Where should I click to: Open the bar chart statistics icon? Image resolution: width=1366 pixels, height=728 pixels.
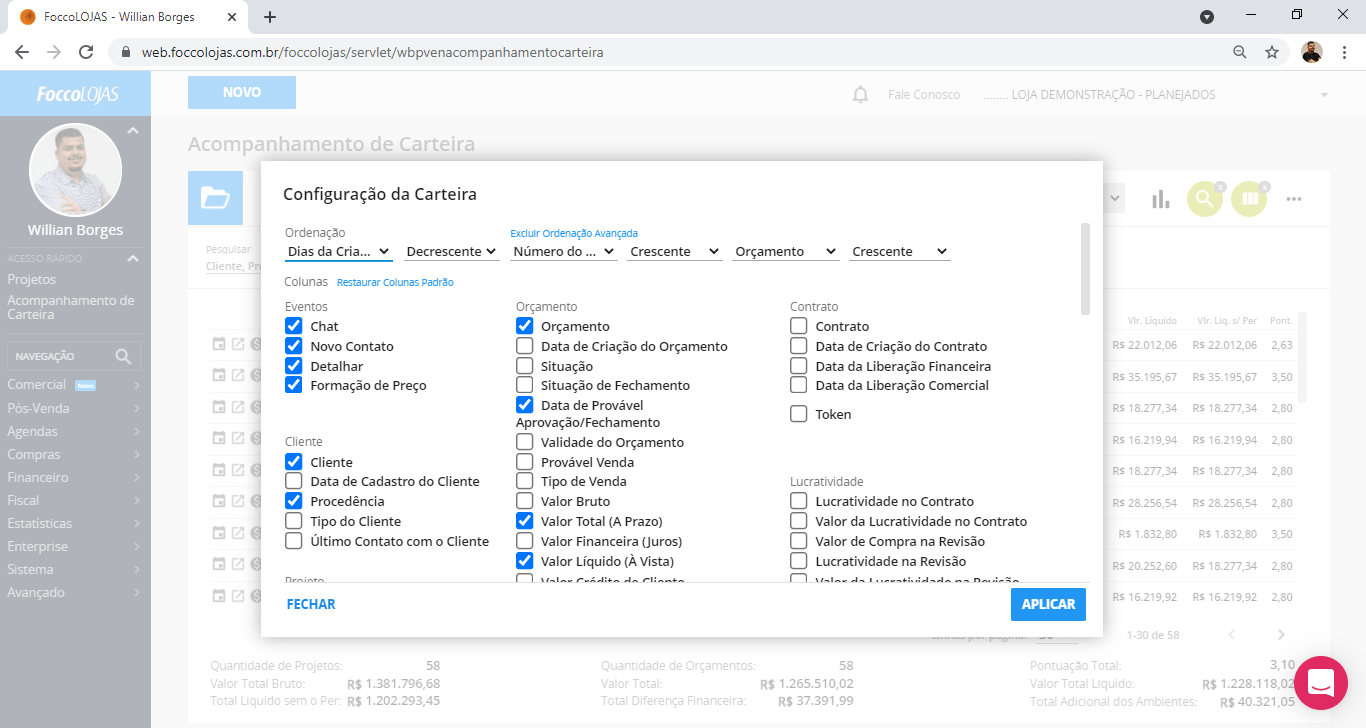(x=1160, y=199)
